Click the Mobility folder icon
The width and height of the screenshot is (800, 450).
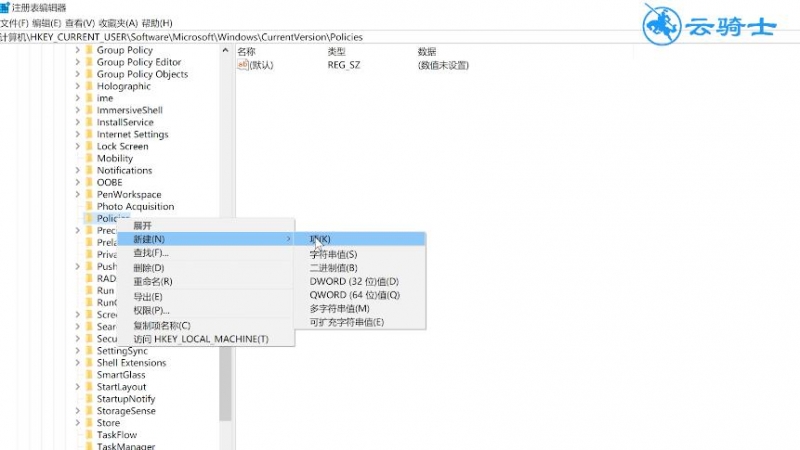89,158
